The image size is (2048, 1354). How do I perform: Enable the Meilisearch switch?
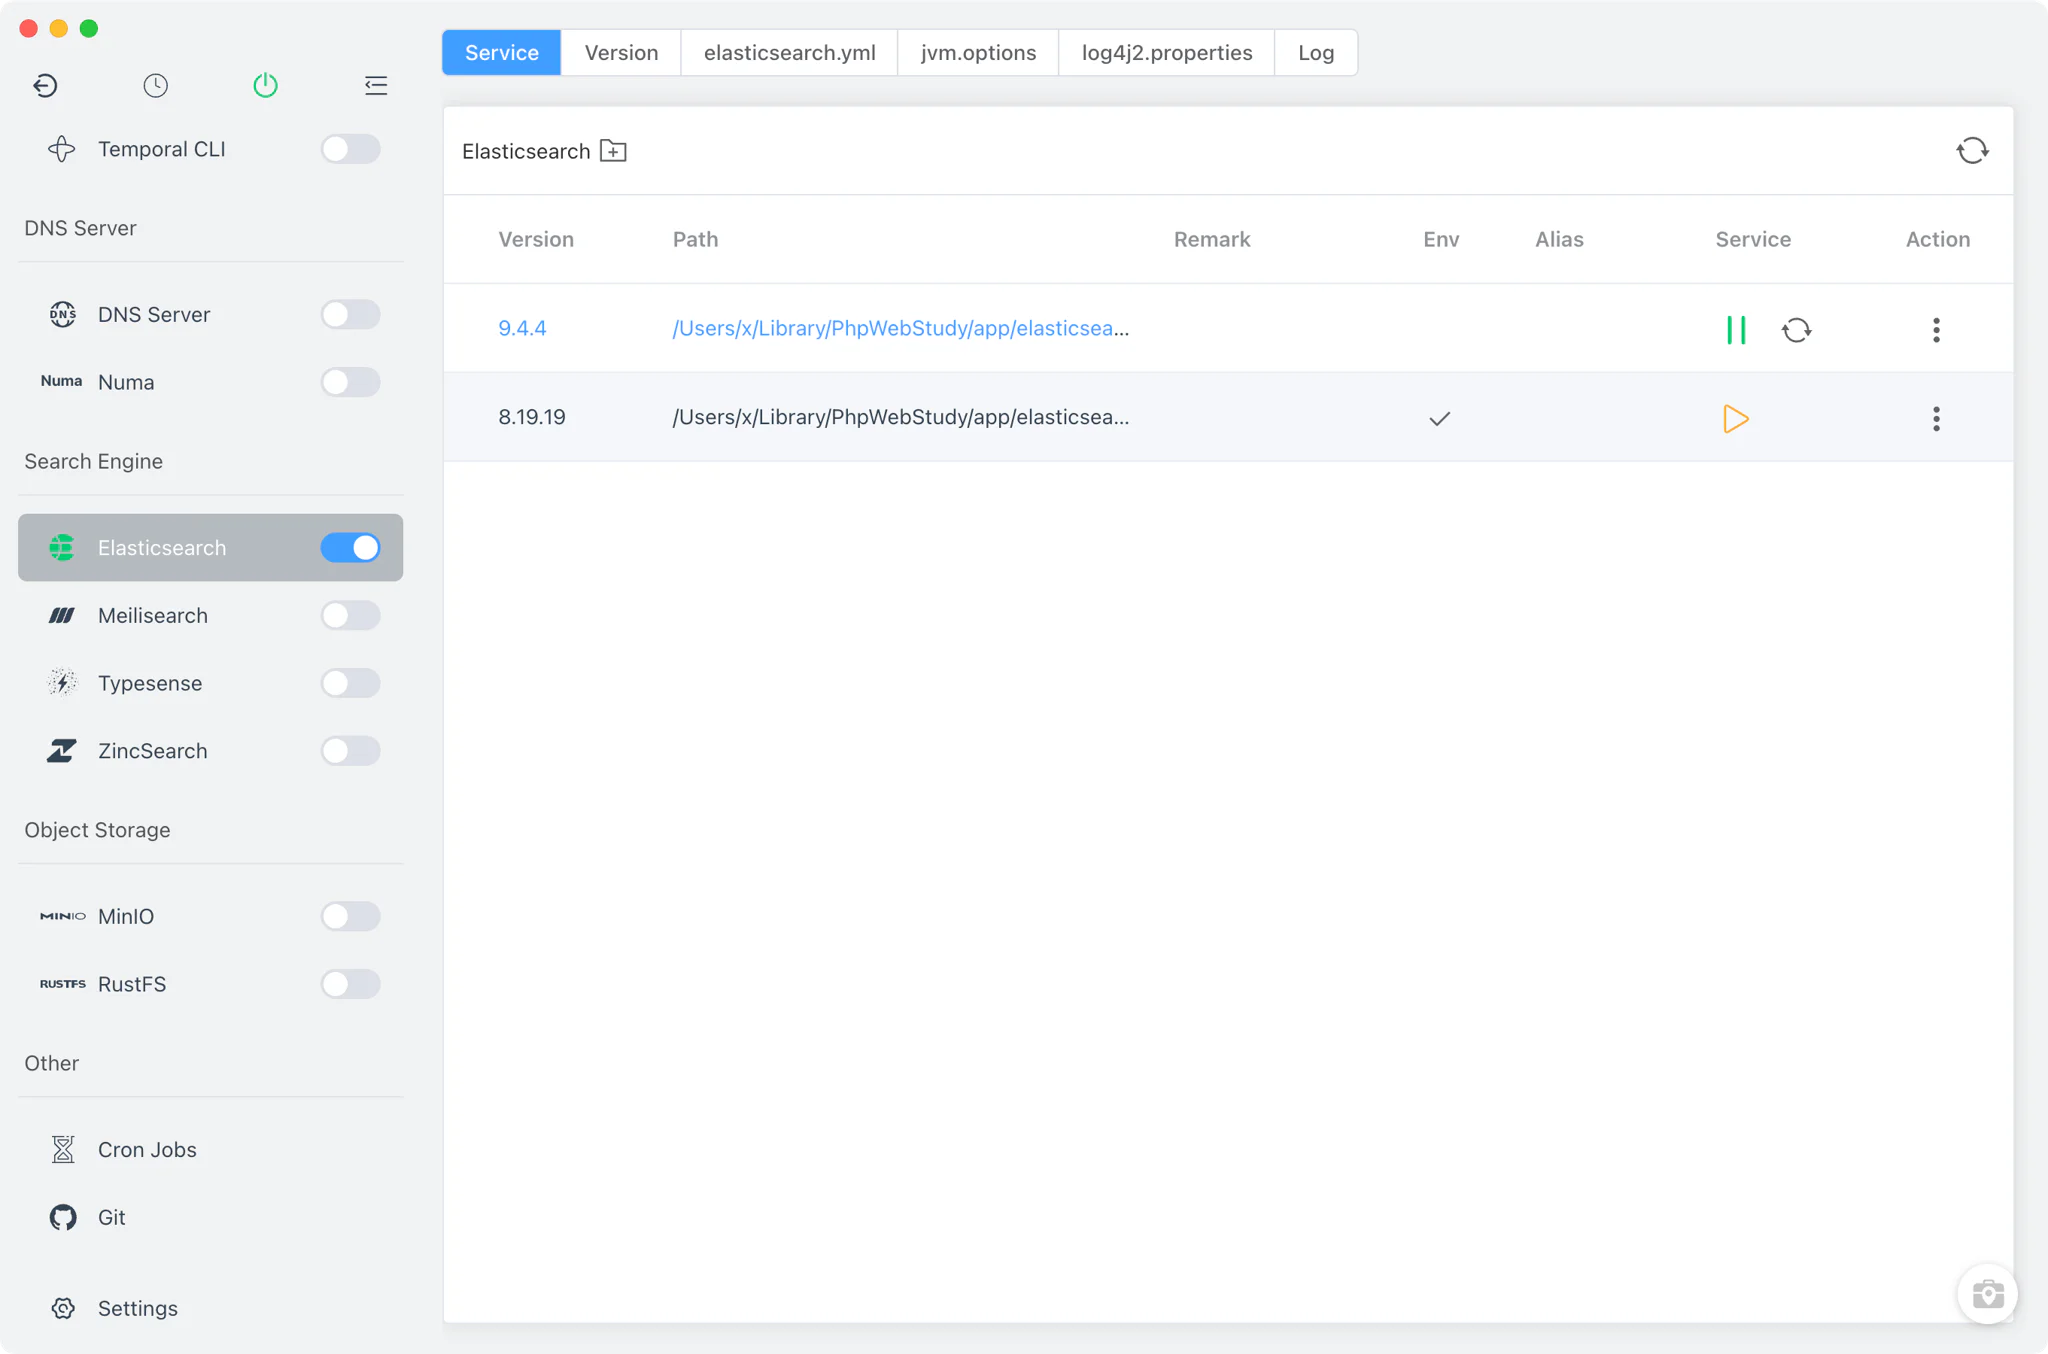(x=350, y=615)
